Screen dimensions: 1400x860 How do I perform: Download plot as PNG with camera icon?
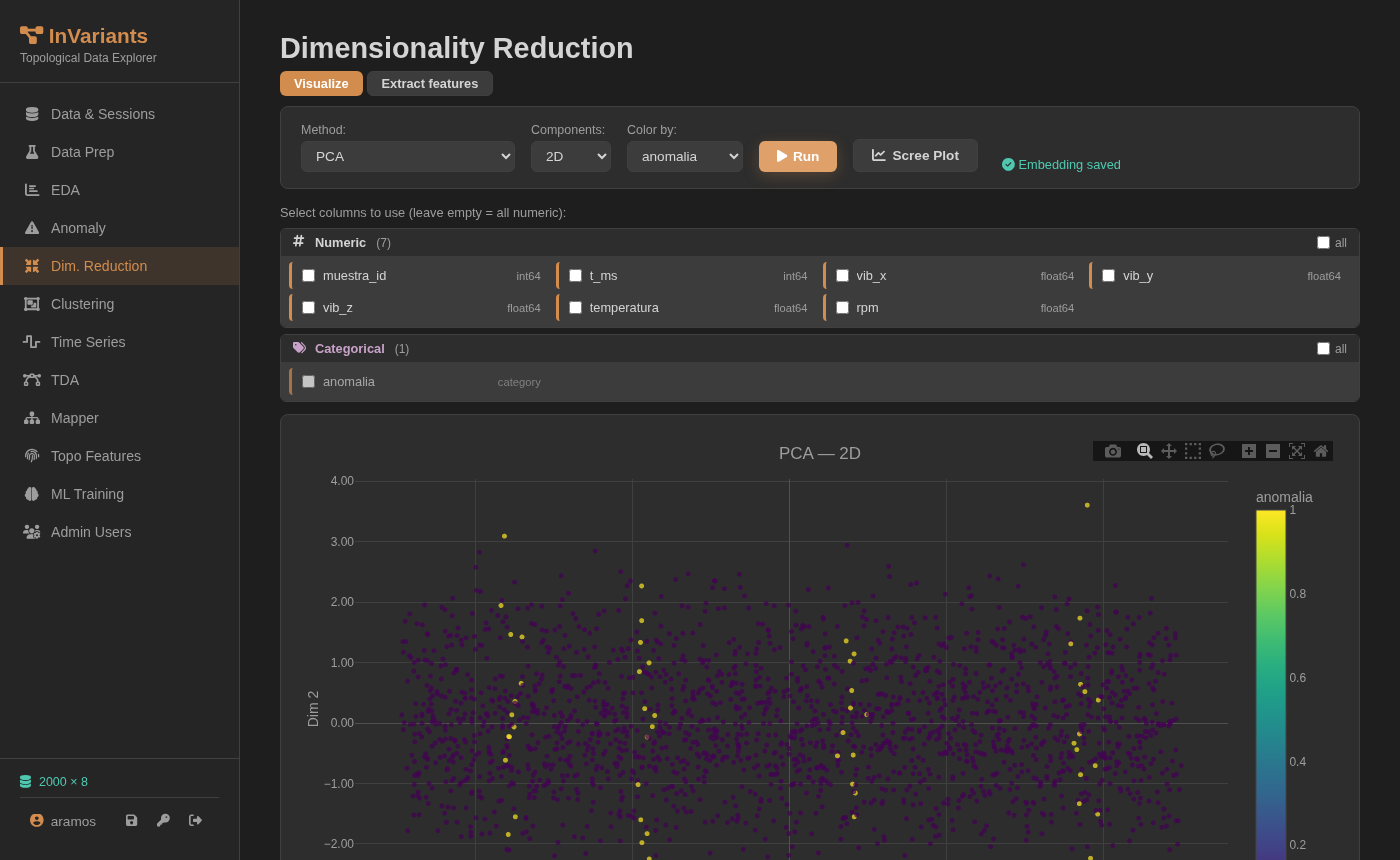point(1113,451)
